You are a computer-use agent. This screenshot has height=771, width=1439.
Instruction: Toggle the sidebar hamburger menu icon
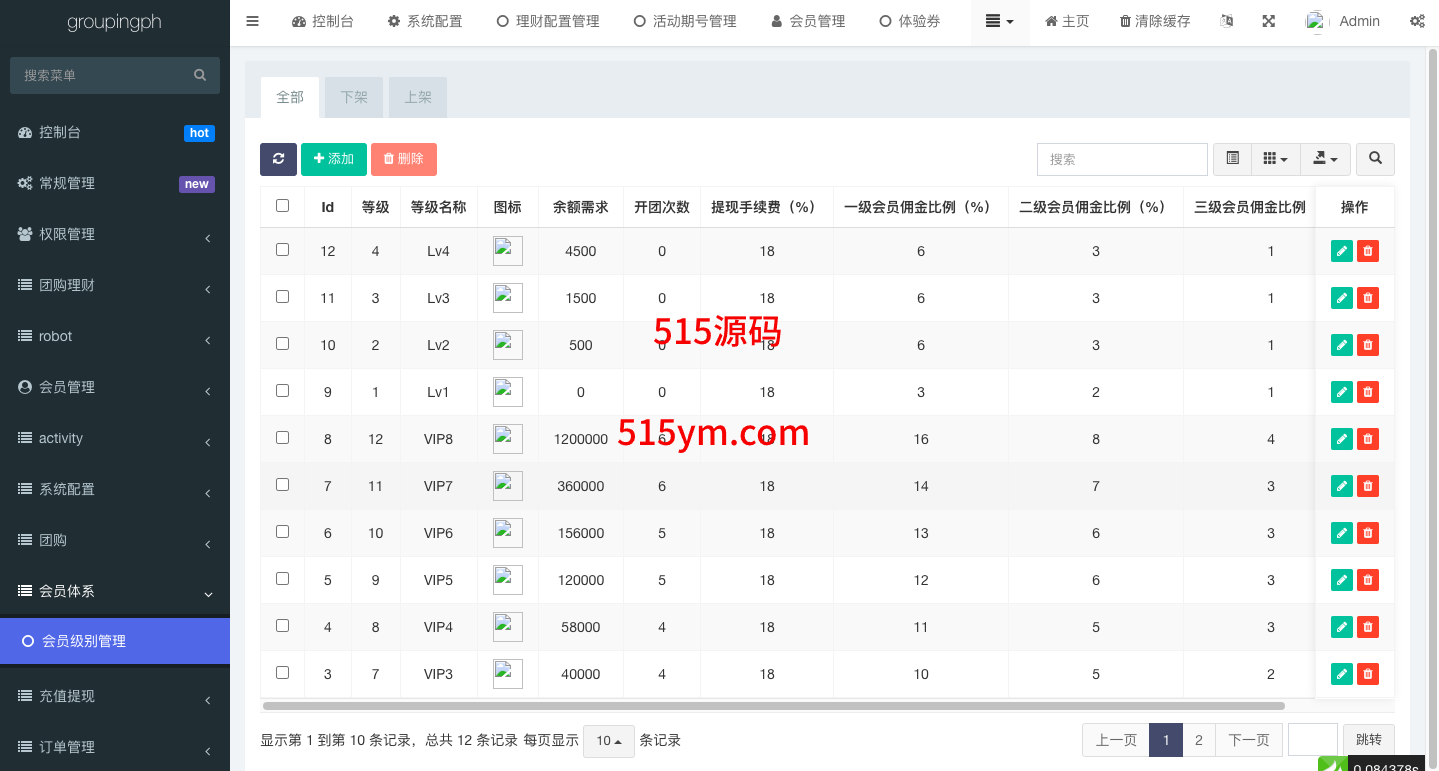[x=252, y=21]
